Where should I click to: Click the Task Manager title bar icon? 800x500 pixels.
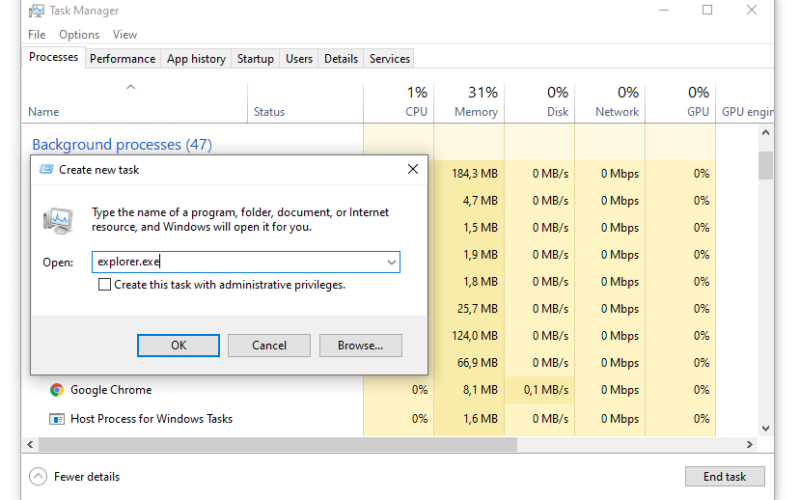tap(37, 11)
